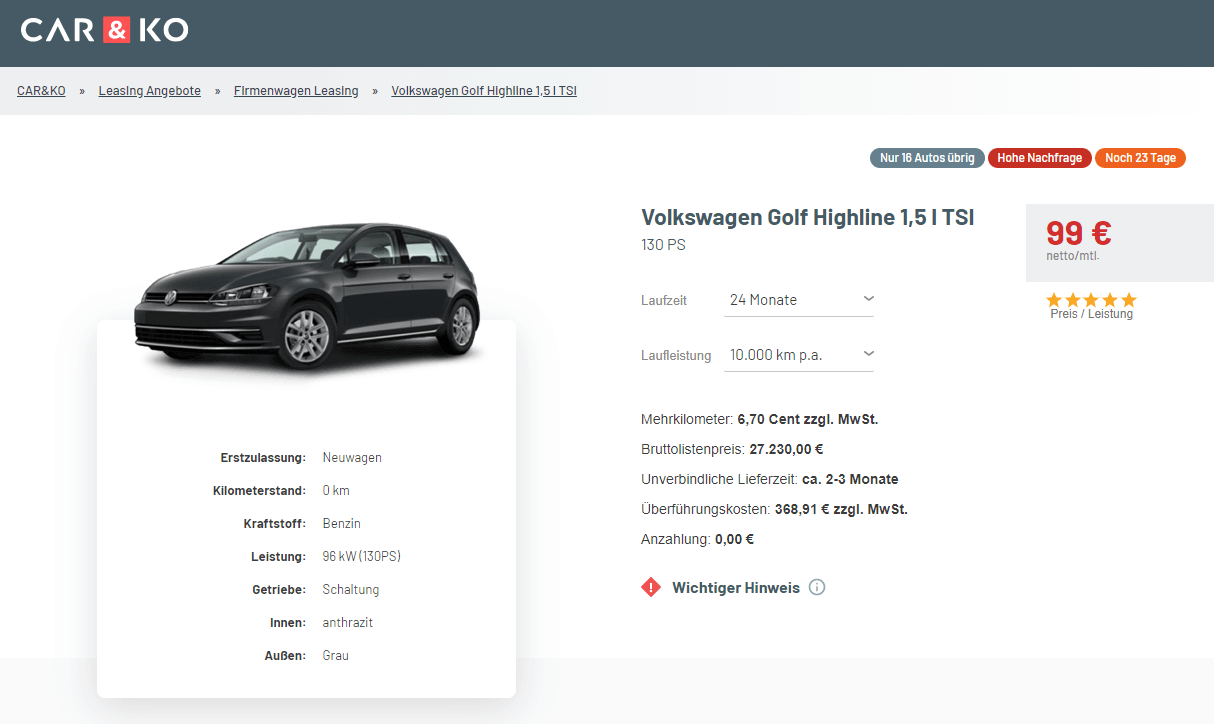
Task: Click the 99 € price
Action: click(1079, 233)
